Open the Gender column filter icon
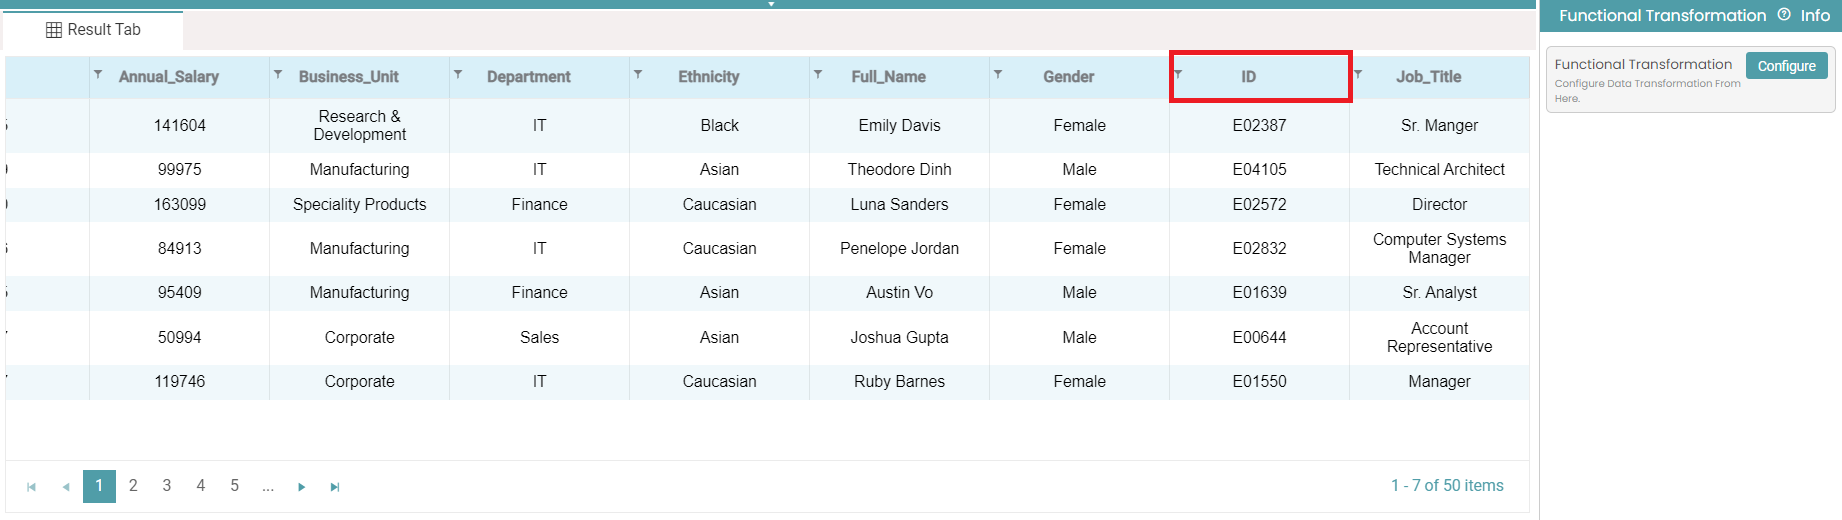 coord(998,75)
